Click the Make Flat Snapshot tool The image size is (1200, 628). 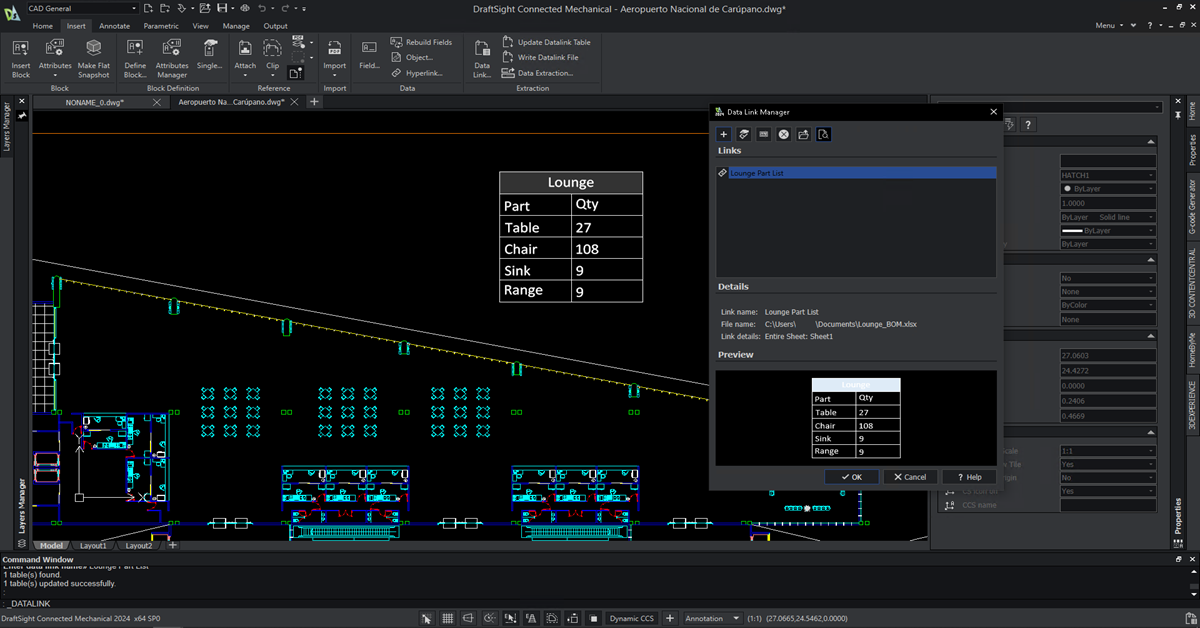coord(93,55)
